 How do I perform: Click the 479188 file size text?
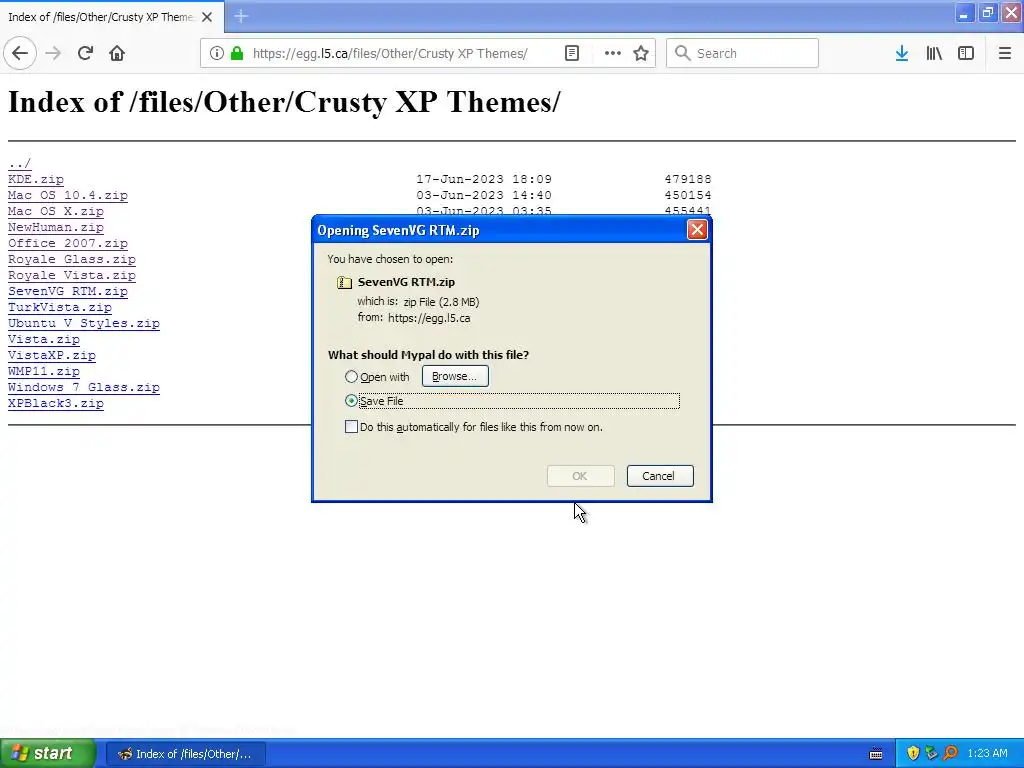pos(688,179)
